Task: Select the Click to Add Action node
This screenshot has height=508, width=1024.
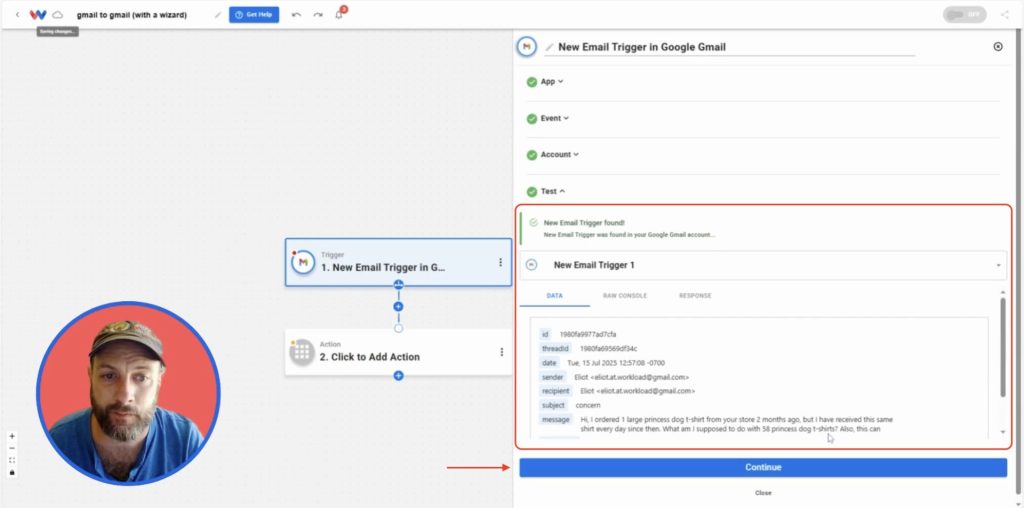Action: [398, 352]
